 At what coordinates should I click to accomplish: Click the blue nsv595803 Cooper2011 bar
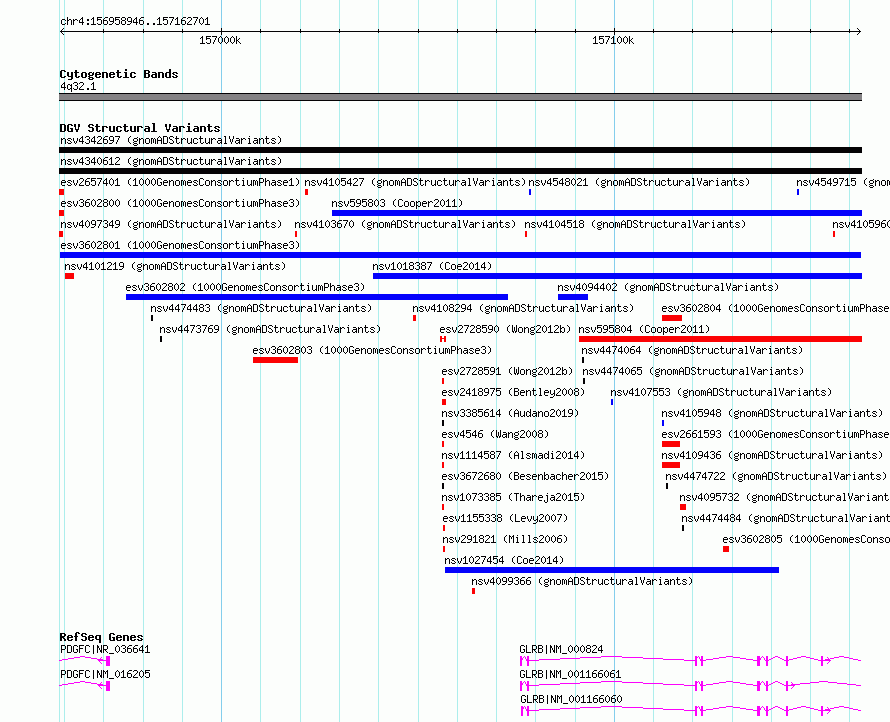597,213
